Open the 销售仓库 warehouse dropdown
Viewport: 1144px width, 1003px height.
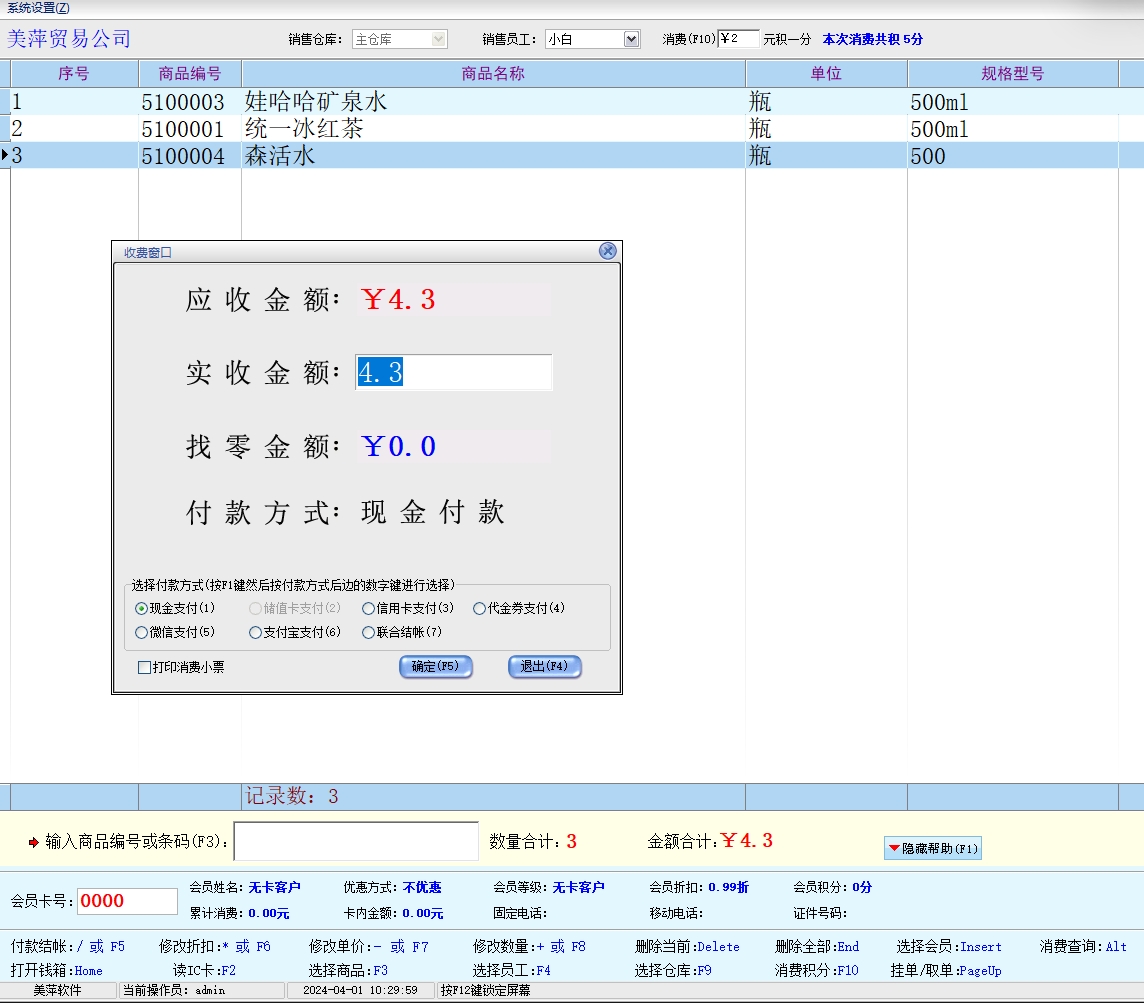[x=438, y=39]
